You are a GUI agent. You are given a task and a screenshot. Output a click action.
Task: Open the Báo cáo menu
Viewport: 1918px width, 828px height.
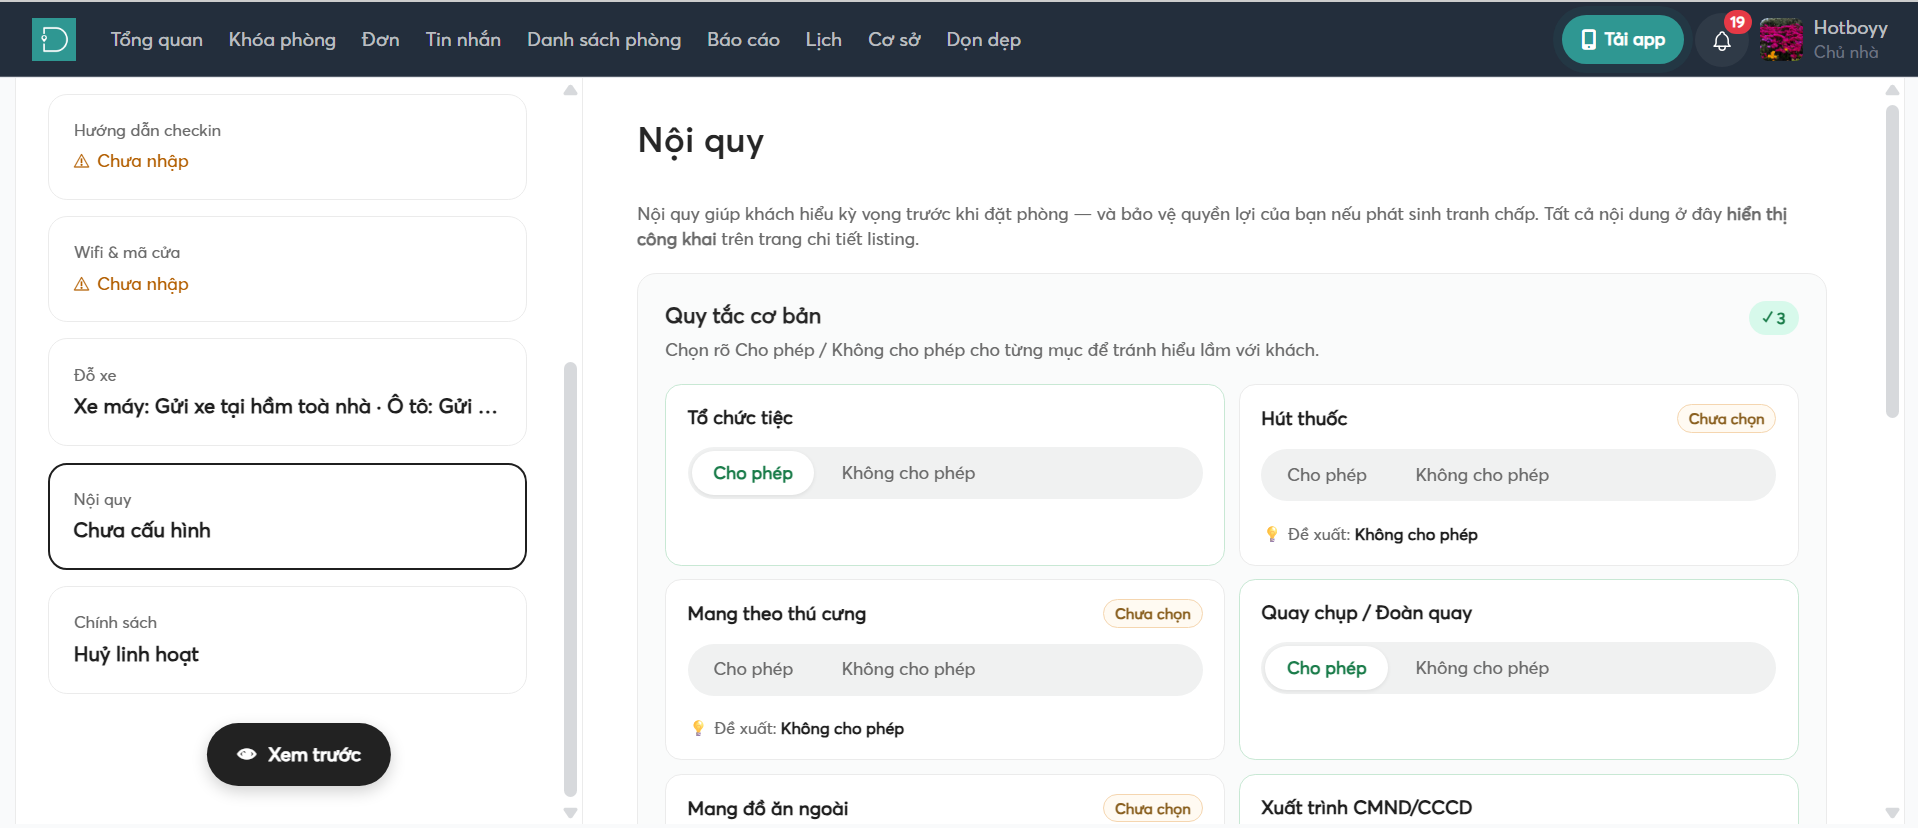pos(743,40)
